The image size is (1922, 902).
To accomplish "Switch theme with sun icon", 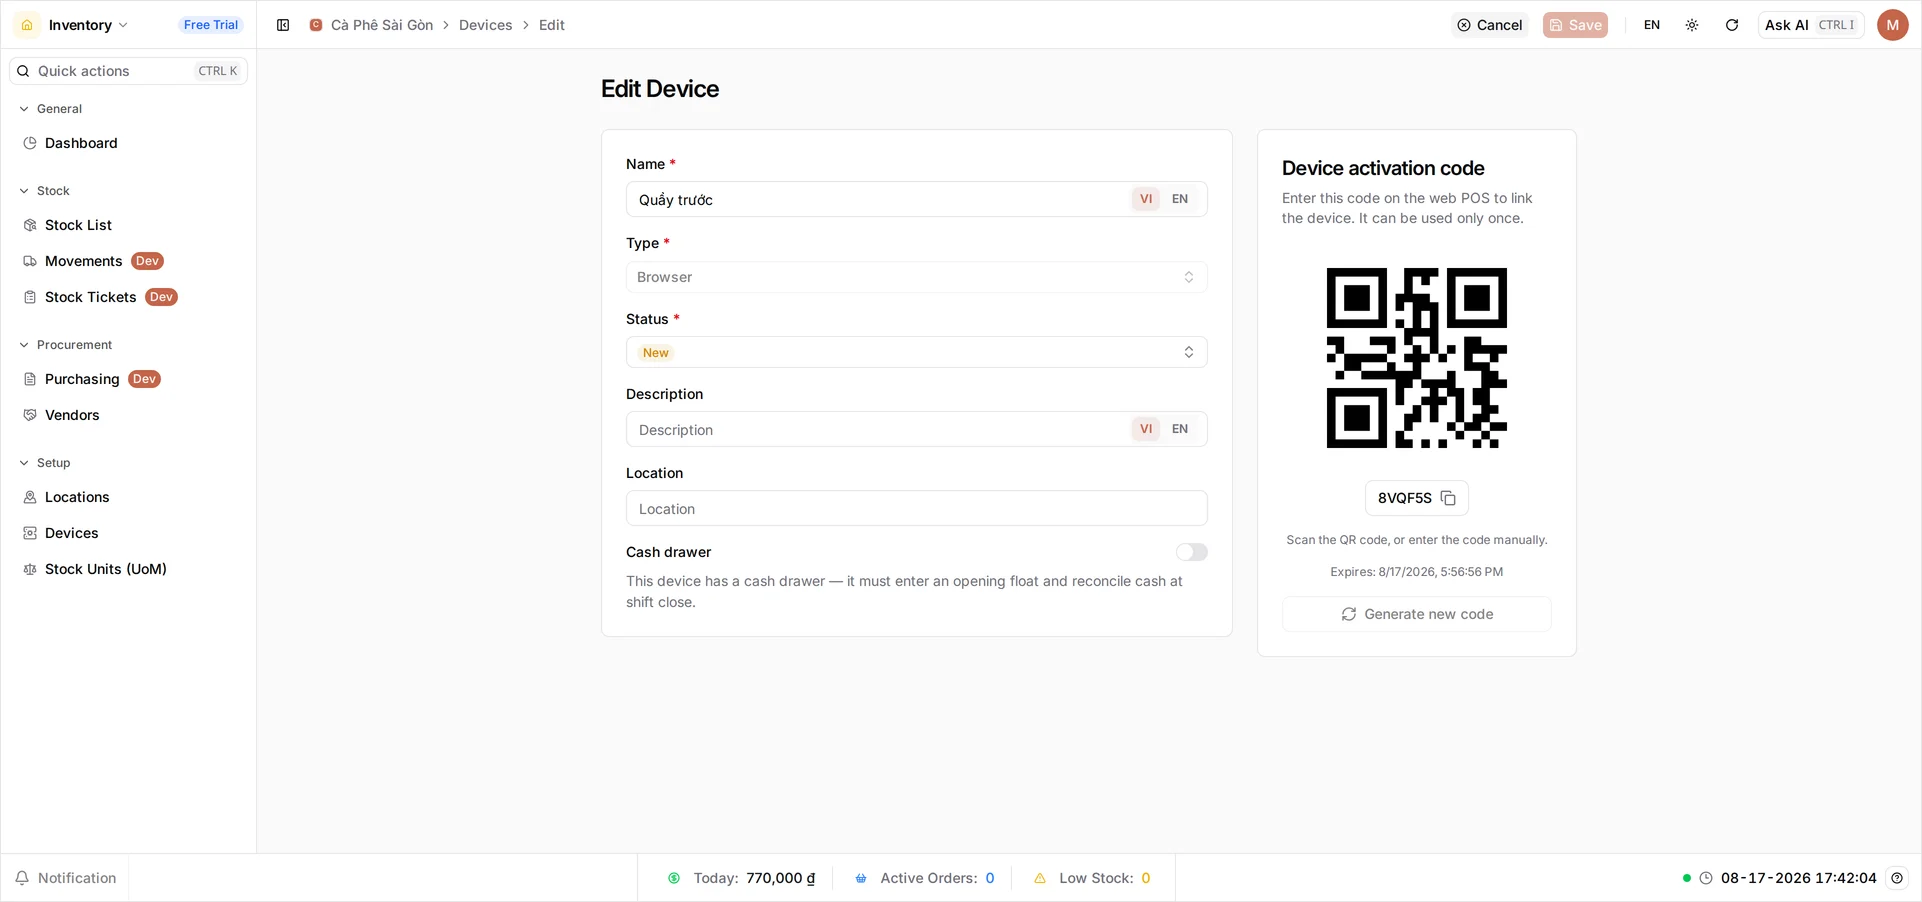I will [1692, 25].
